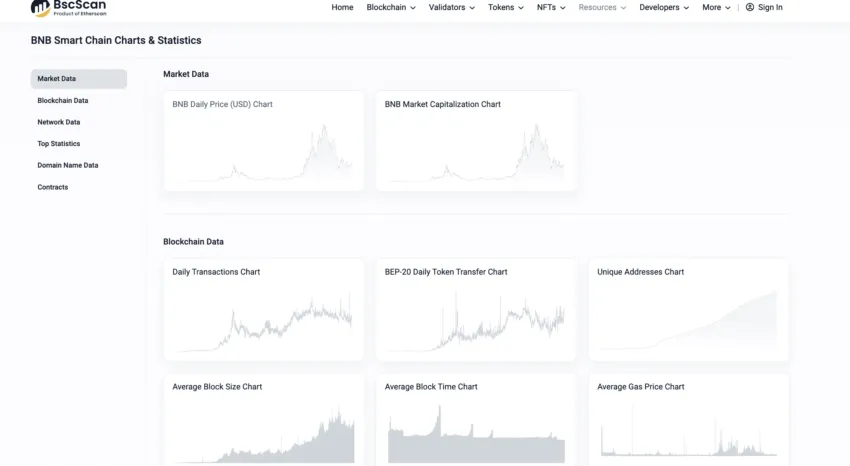The height and width of the screenshot is (466, 850).
Task: Expand the More menu
Action: coord(716,7)
